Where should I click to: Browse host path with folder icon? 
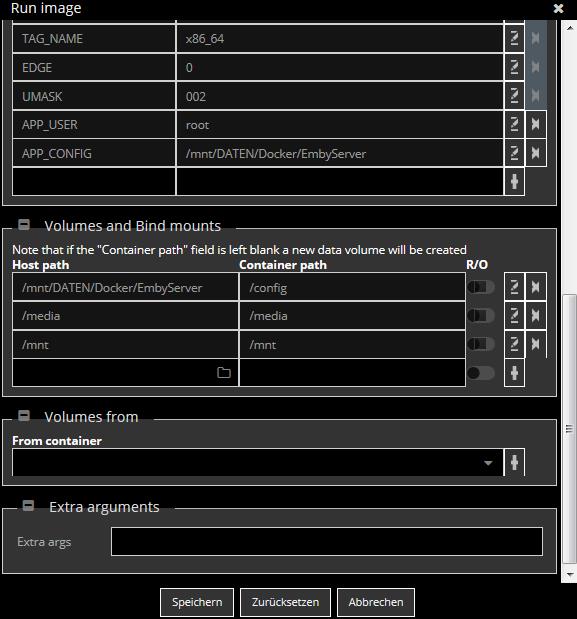point(224,372)
